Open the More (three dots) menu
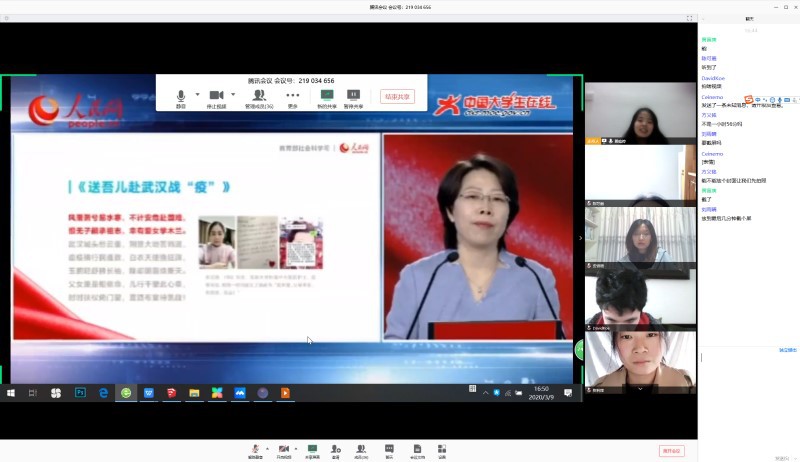 point(292,96)
